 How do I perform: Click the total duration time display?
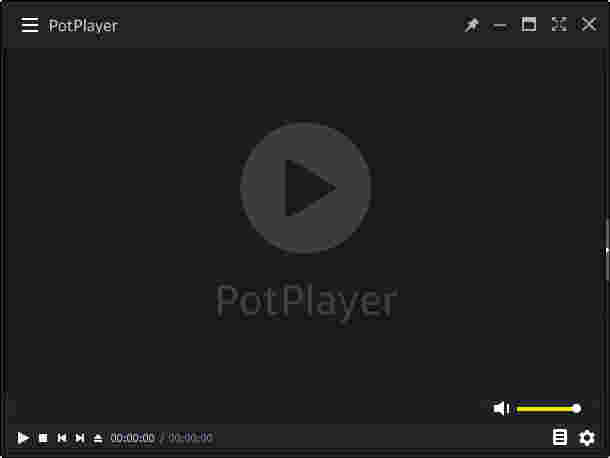190,438
